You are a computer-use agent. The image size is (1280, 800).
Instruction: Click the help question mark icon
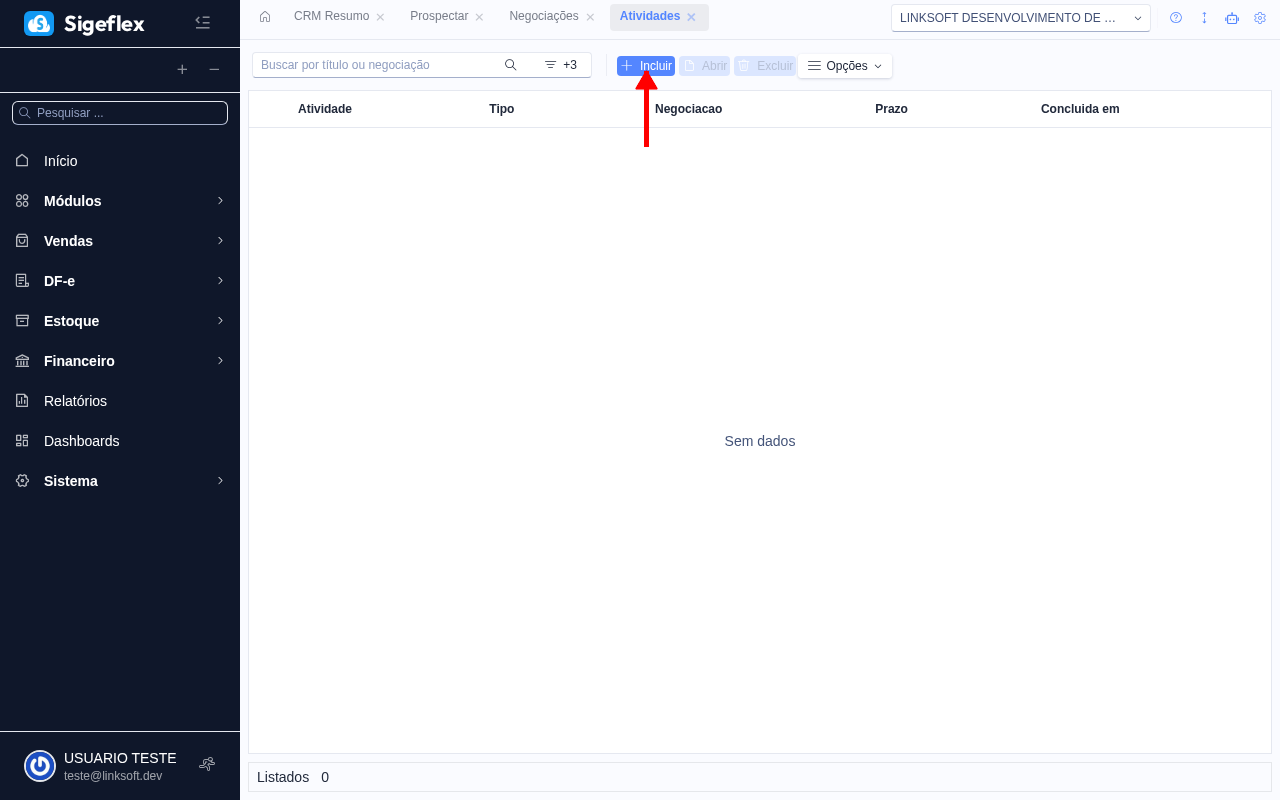1175,17
